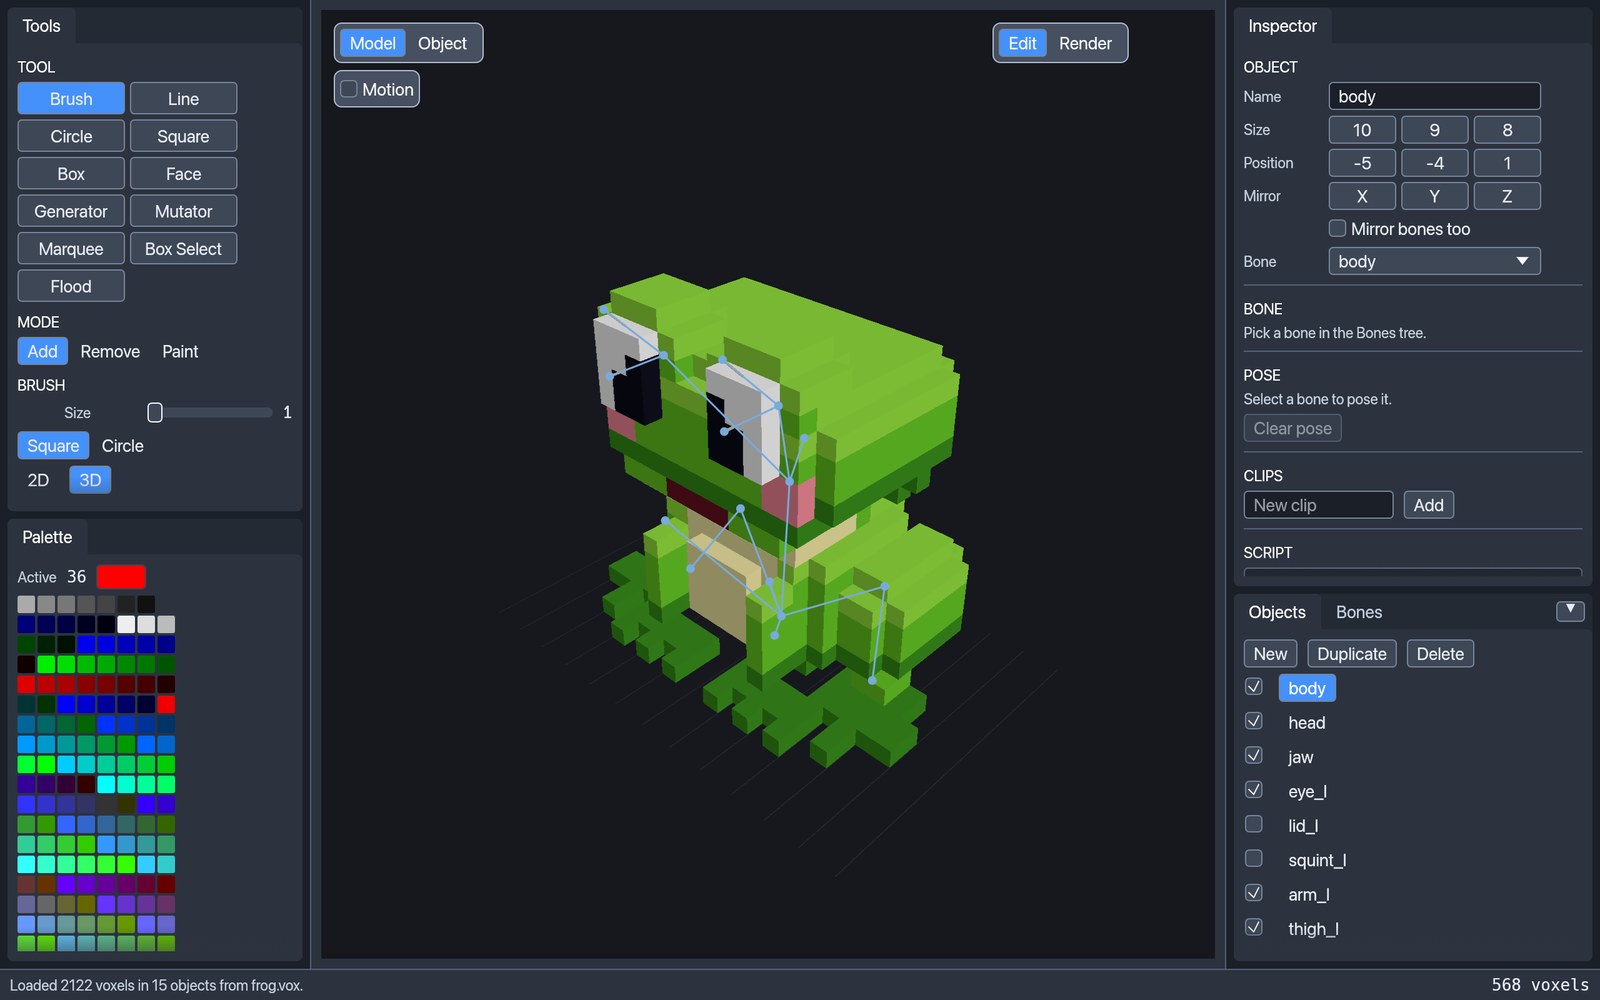
Task: Duplicate the selected object
Action: [x=1352, y=654]
